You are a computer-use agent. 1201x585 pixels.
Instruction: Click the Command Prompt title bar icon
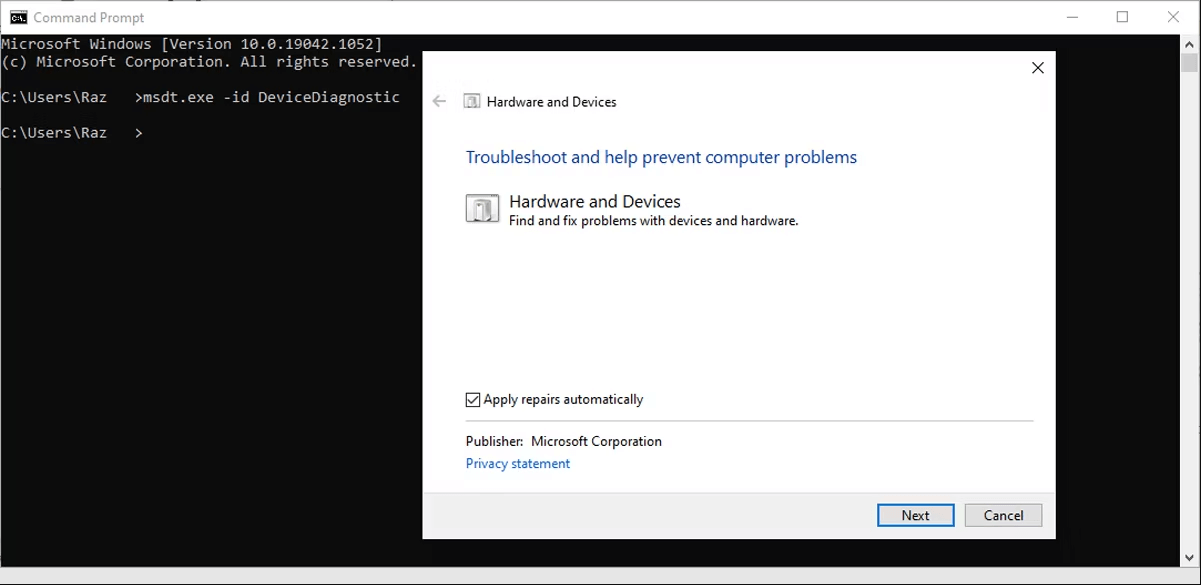coord(18,17)
